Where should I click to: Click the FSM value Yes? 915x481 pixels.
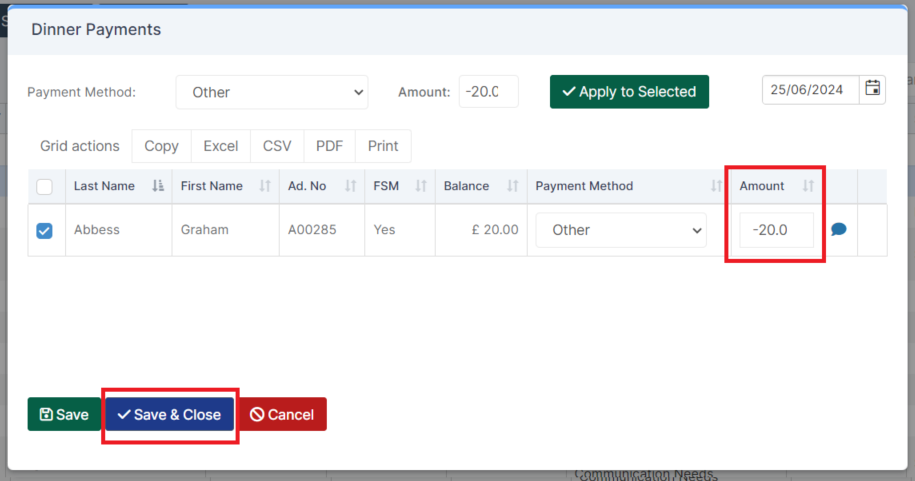pyautogui.click(x=385, y=229)
